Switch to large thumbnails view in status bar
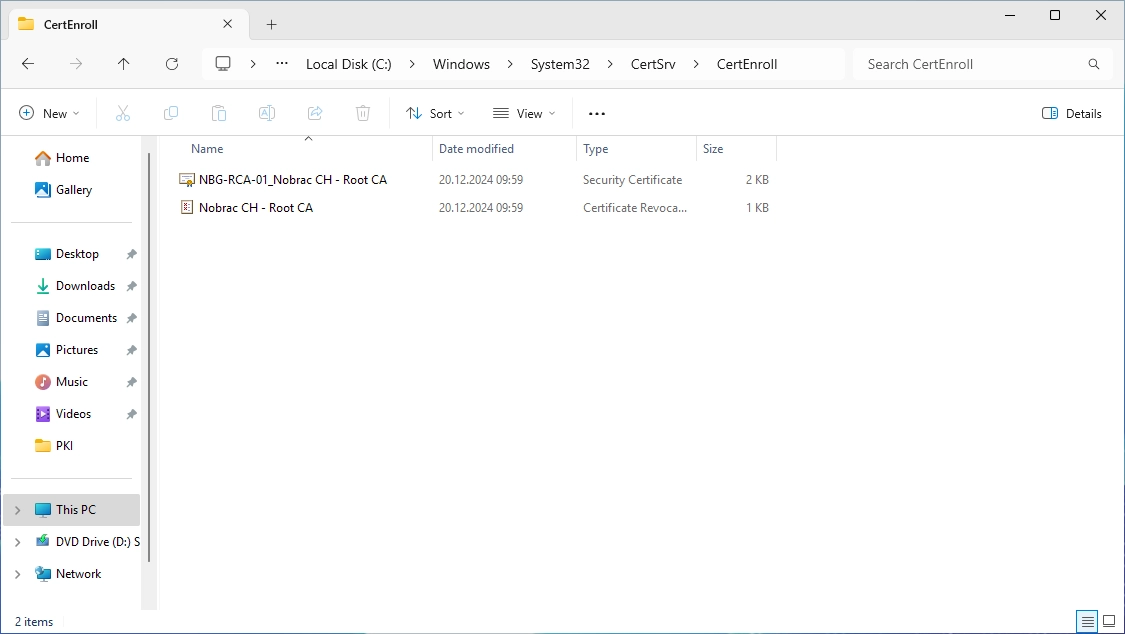 [x=1109, y=621]
